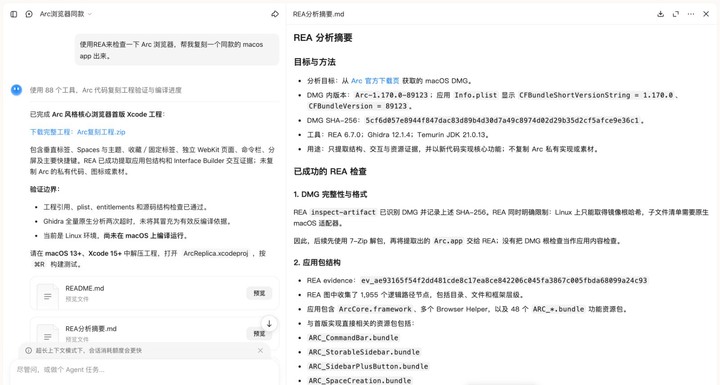Expand the 使用 88 个工具 step summary

tap(106, 91)
